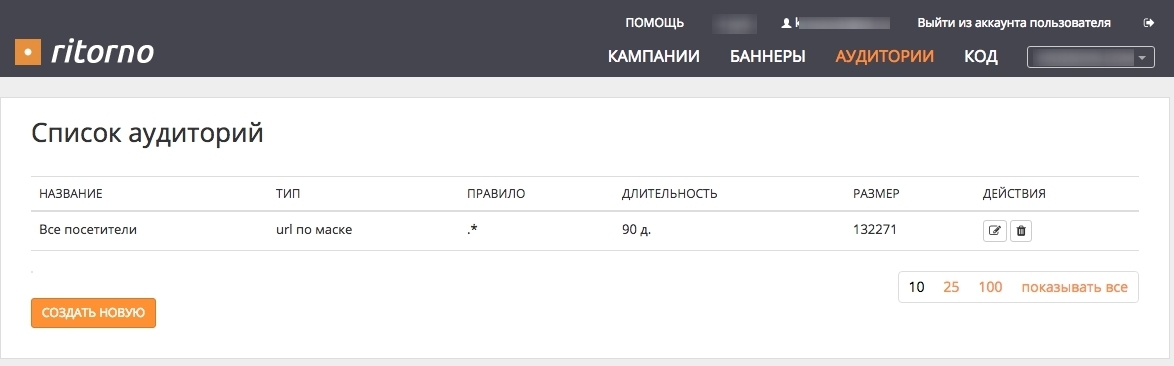Open the КОД navigation item

click(981, 56)
